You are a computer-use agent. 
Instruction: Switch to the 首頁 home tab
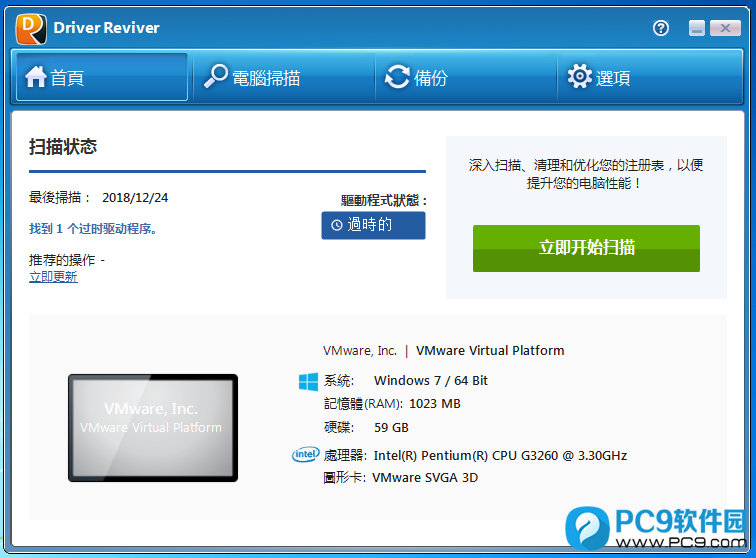[x=102, y=77]
